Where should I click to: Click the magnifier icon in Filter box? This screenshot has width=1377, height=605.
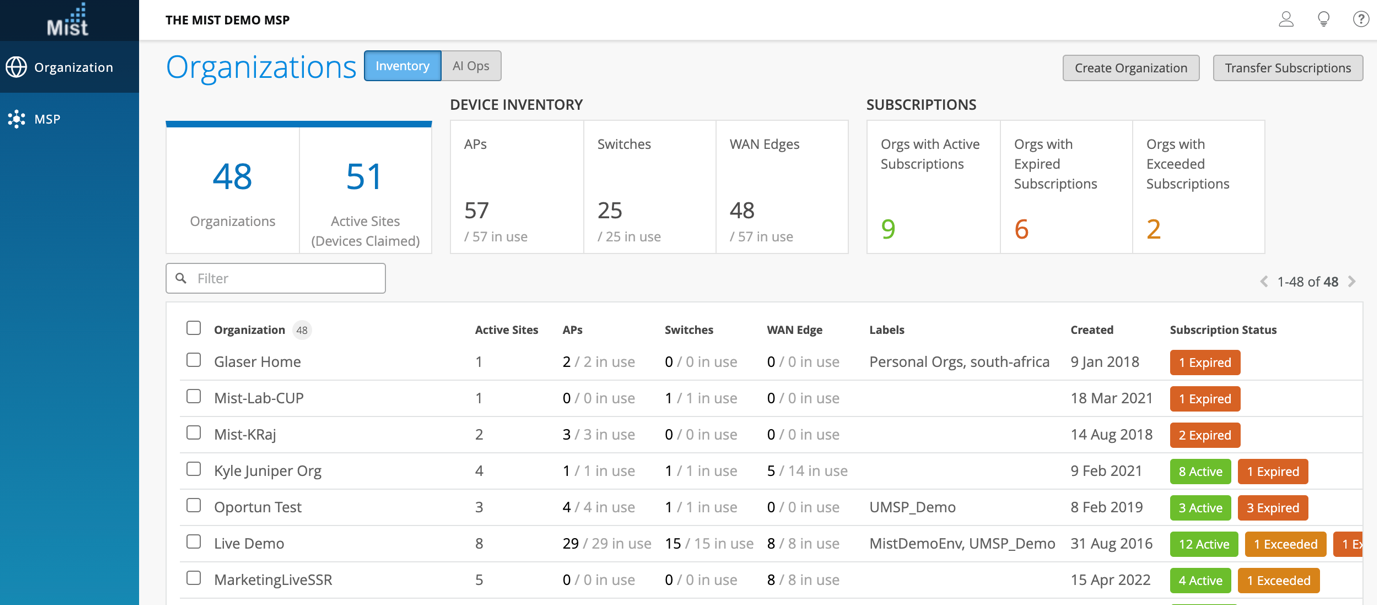(181, 278)
